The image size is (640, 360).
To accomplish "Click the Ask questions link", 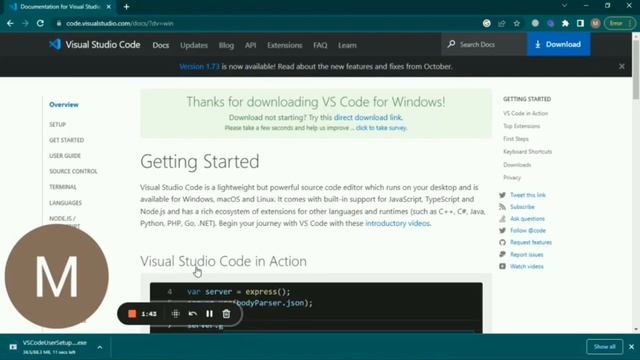I will click(x=527, y=219).
